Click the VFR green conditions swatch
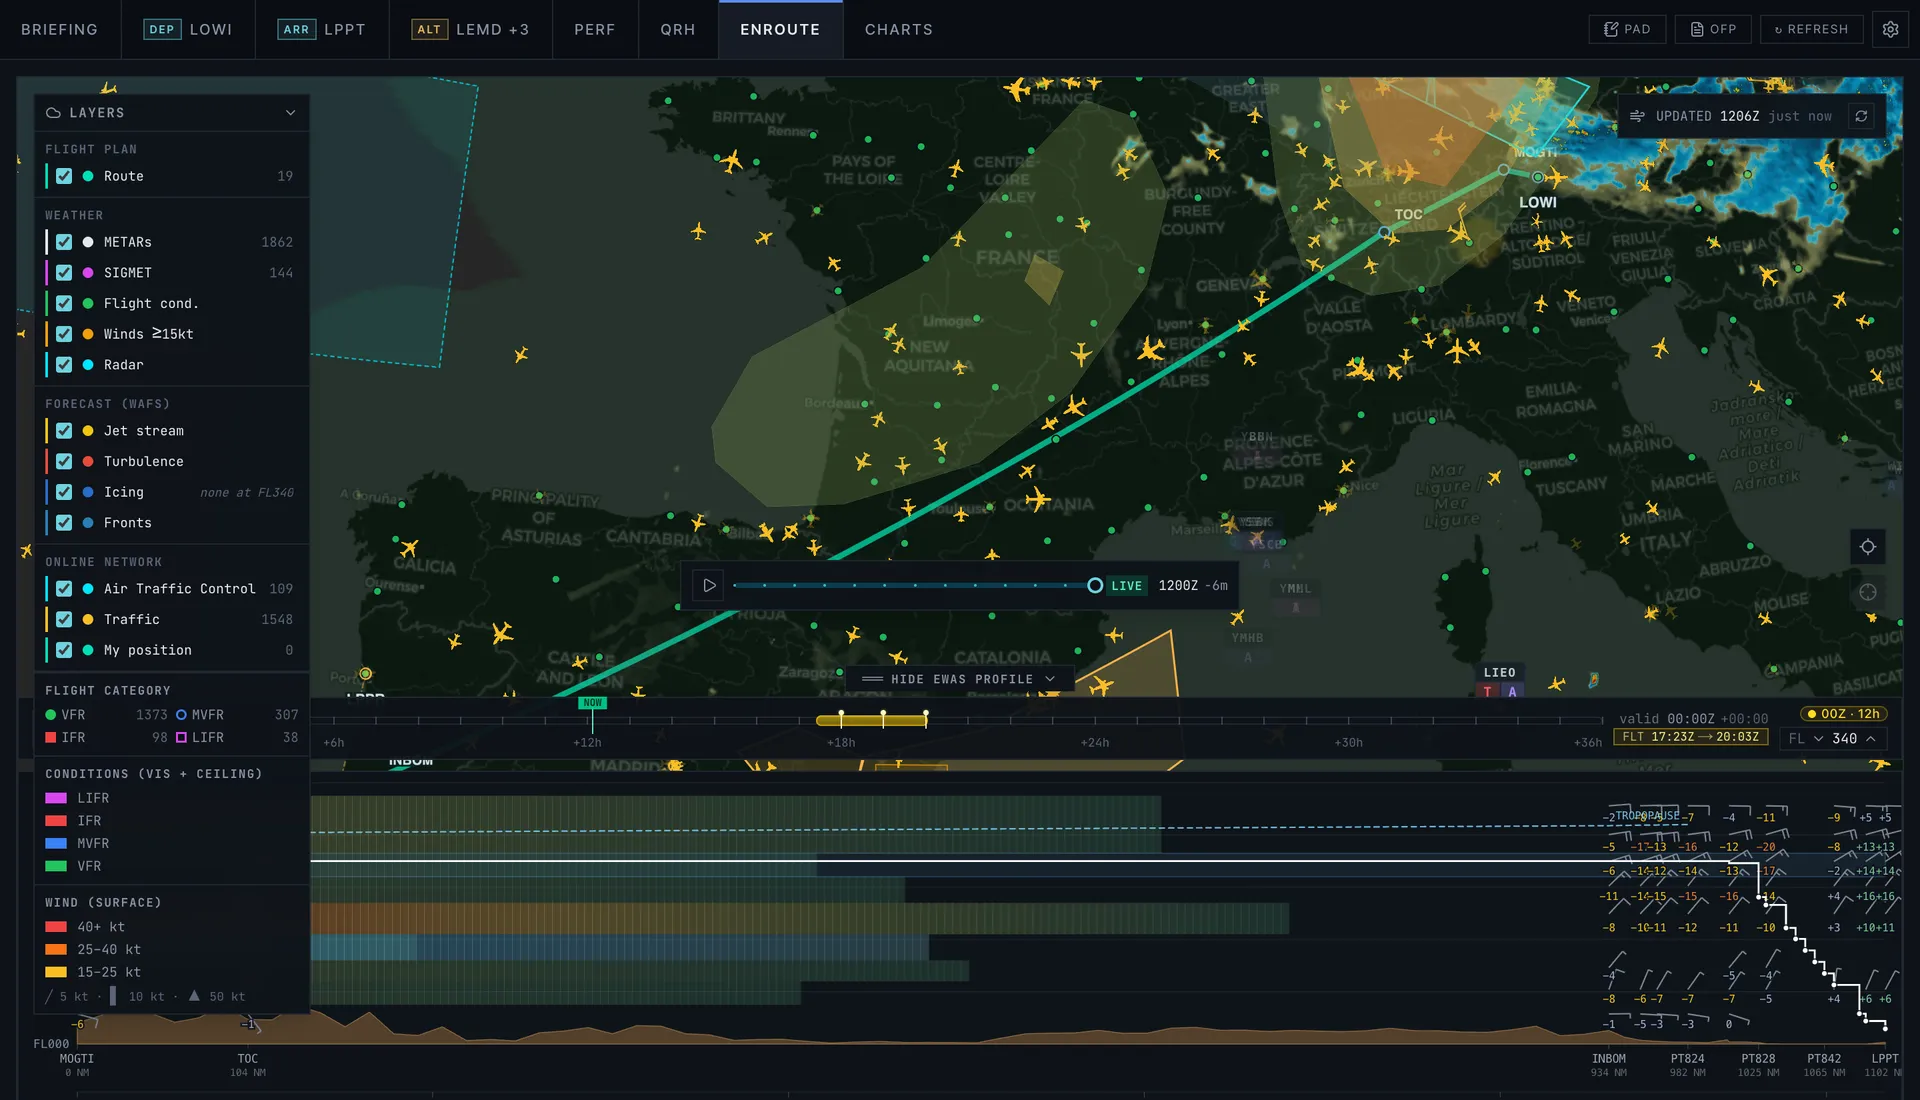 [x=56, y=866]
